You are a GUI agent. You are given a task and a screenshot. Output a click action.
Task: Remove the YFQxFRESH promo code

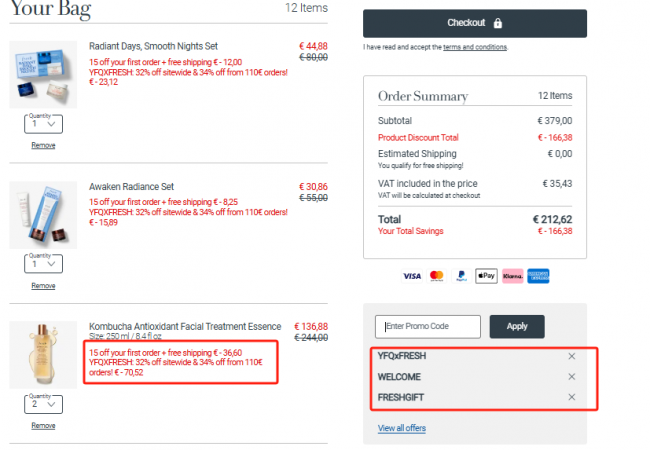(x=572, y=356)
